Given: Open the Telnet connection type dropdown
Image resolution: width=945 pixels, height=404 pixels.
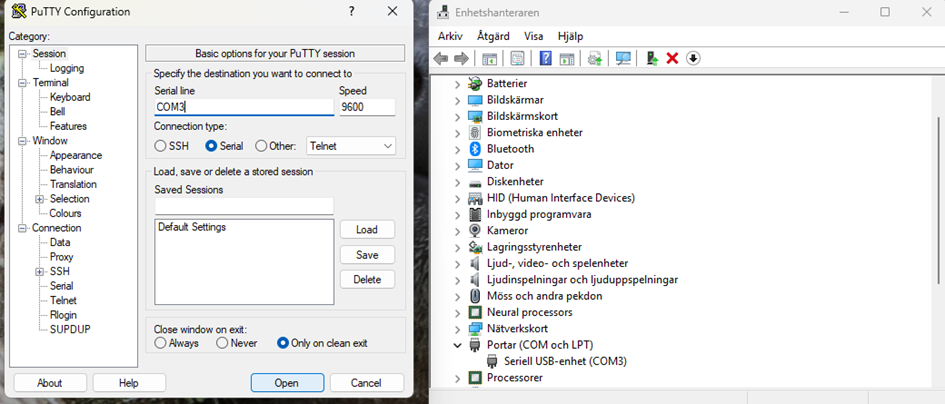Looking at the screenshot, I should pos(351,146).
